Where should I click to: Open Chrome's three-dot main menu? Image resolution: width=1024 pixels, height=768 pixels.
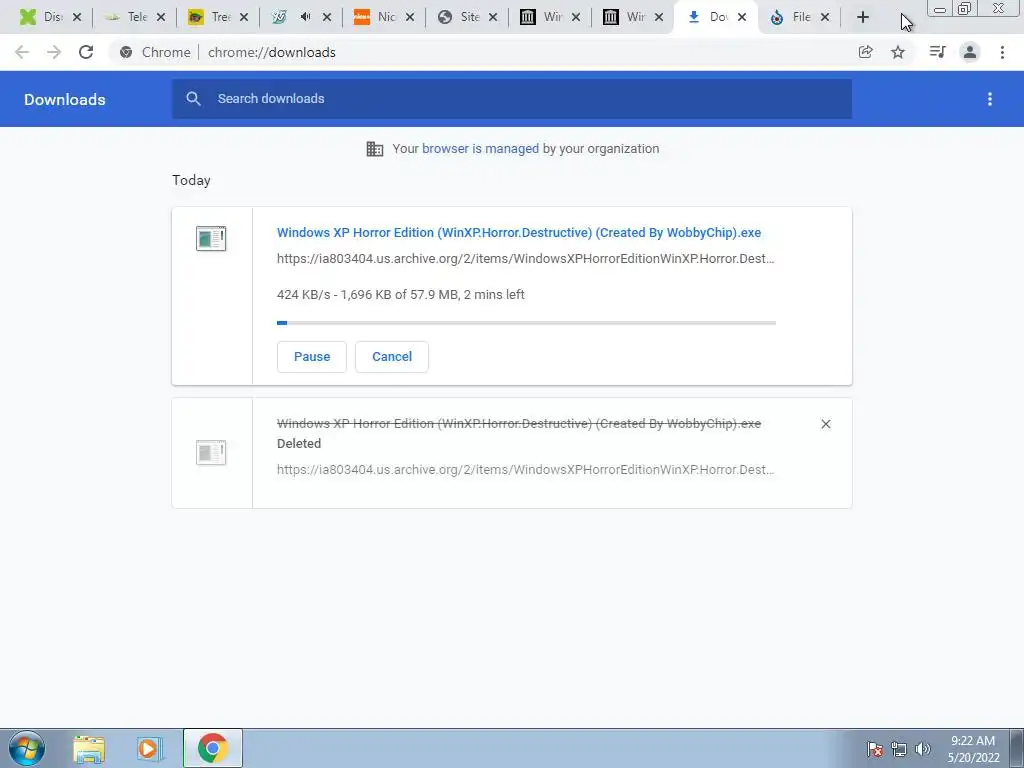(x=1002, y=52)
